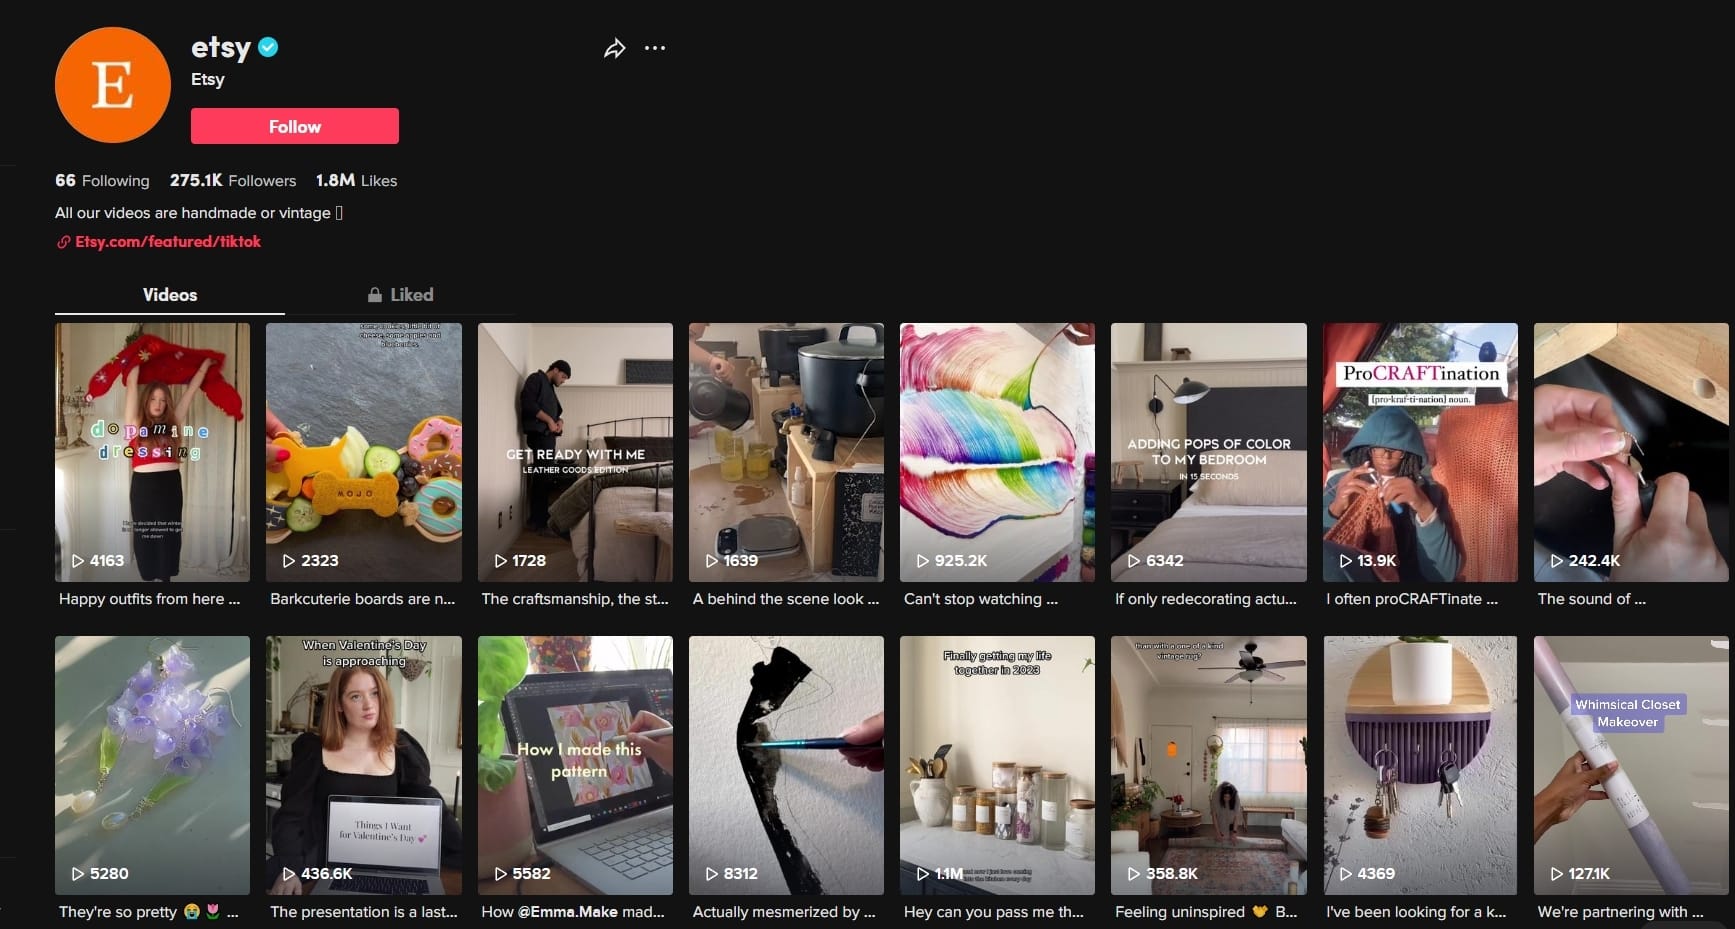Image resolution: width=1735 pixels, height=929 pixels.
Task: Click caption 'The presentation is a last...'
Action: [x=363, y=912]
